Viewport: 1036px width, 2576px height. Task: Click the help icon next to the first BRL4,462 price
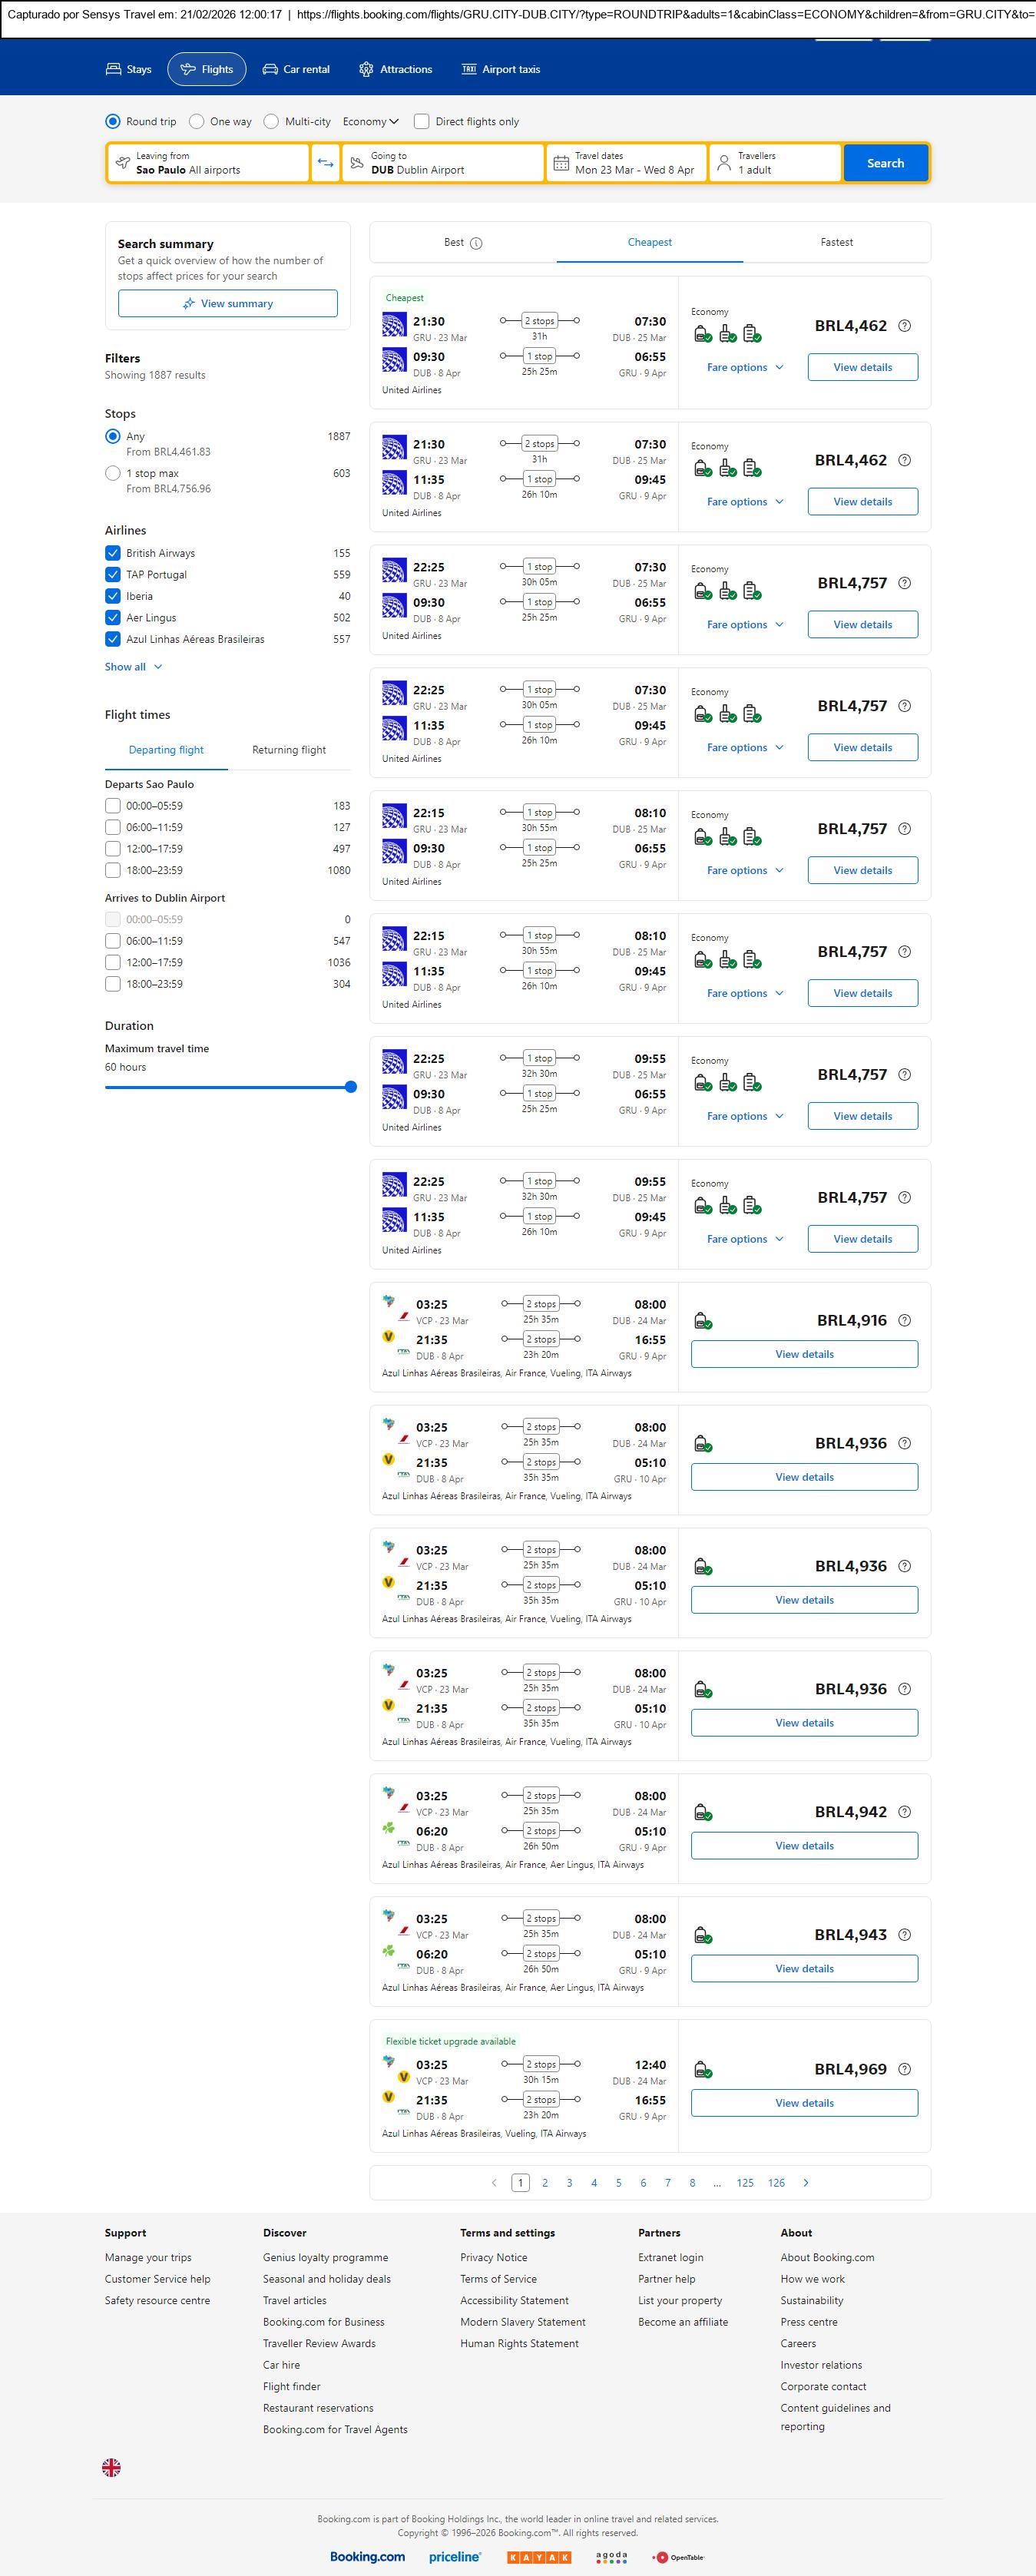[x=904, y=326]
